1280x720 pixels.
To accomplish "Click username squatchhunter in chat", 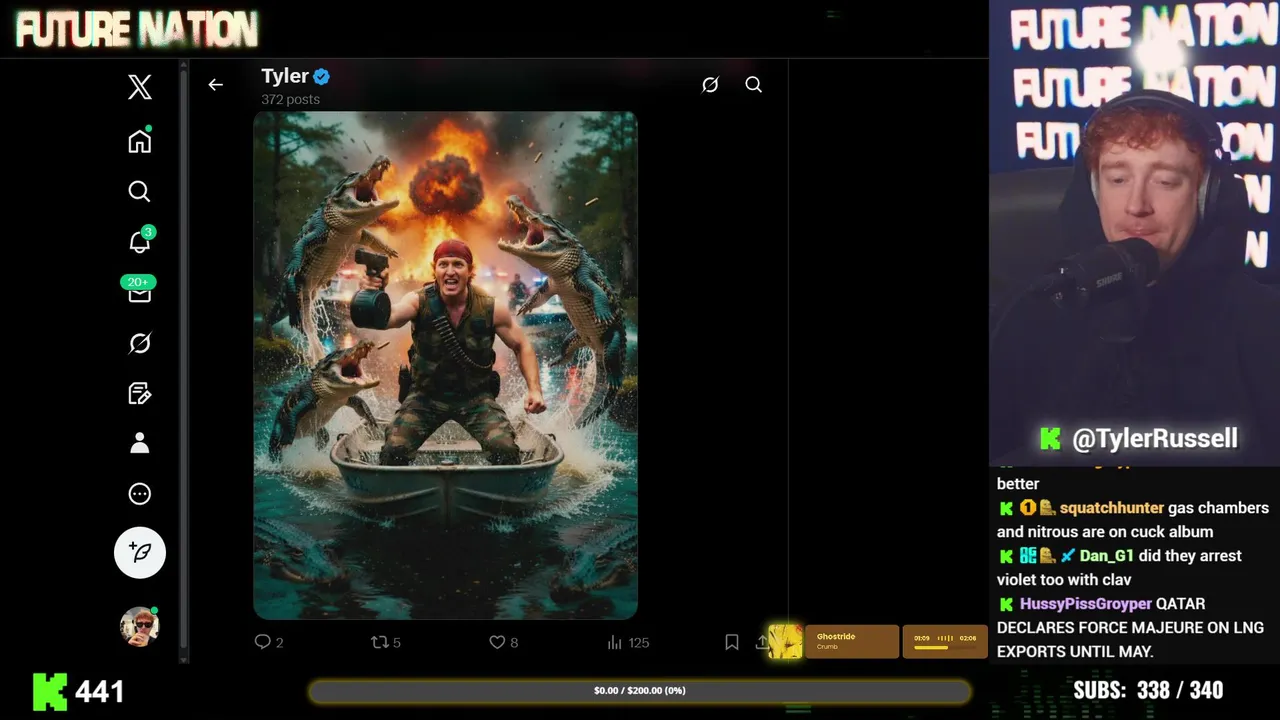I will click(x=1111, y=508).
